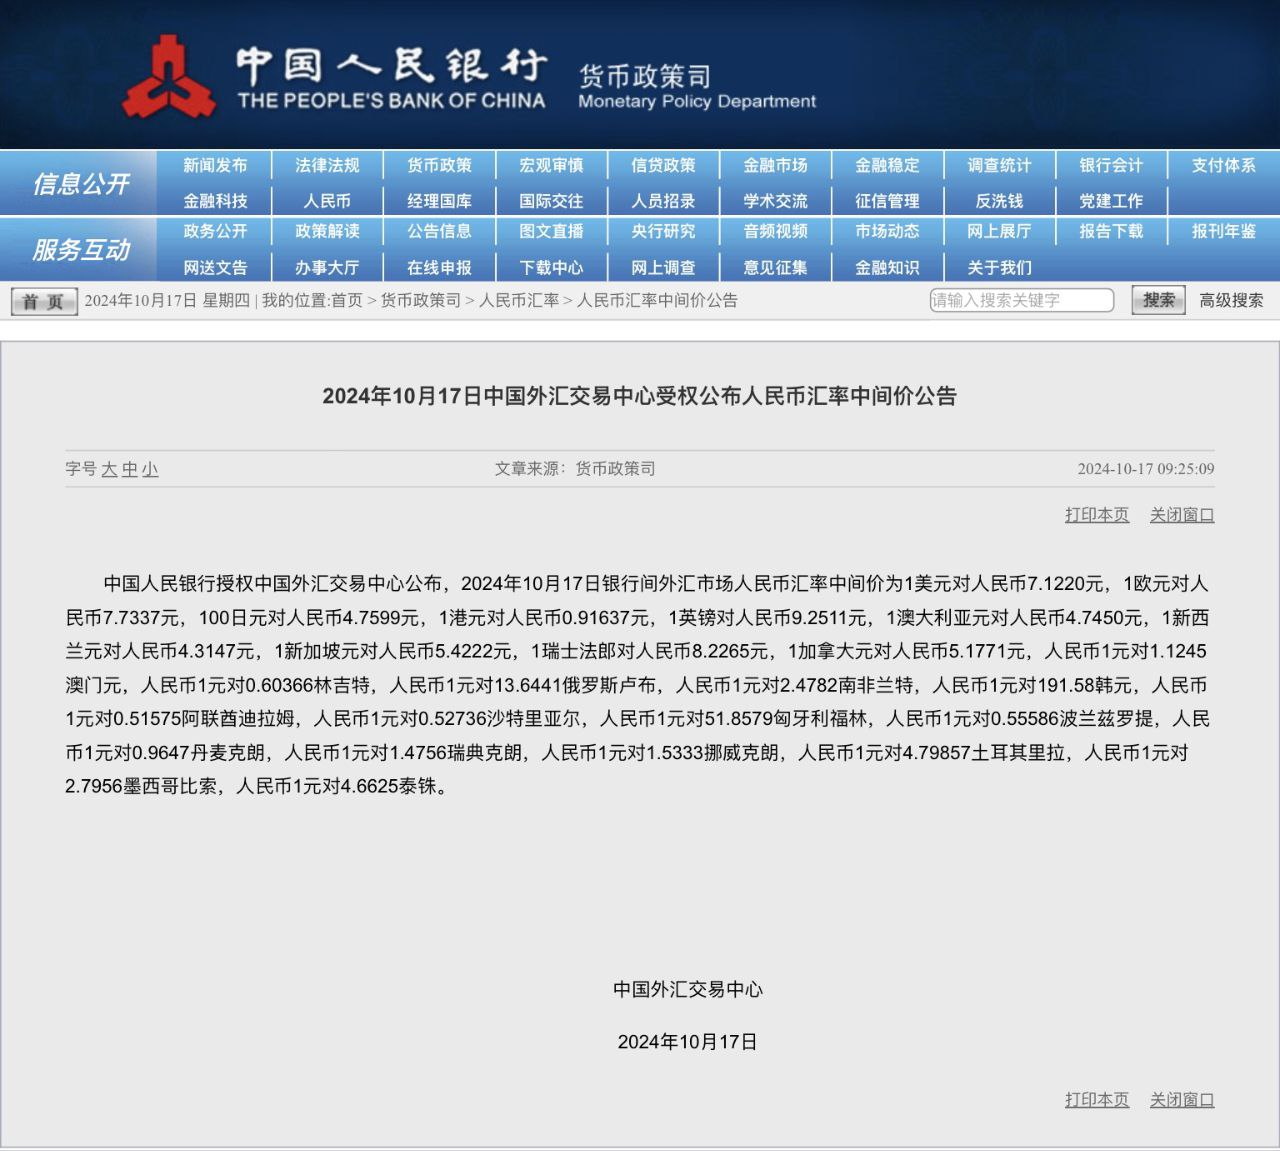This screenshot has width=1280, height=1151.
Task: Open 学术交流 navigation item
Action: click(x=775, y=201)
